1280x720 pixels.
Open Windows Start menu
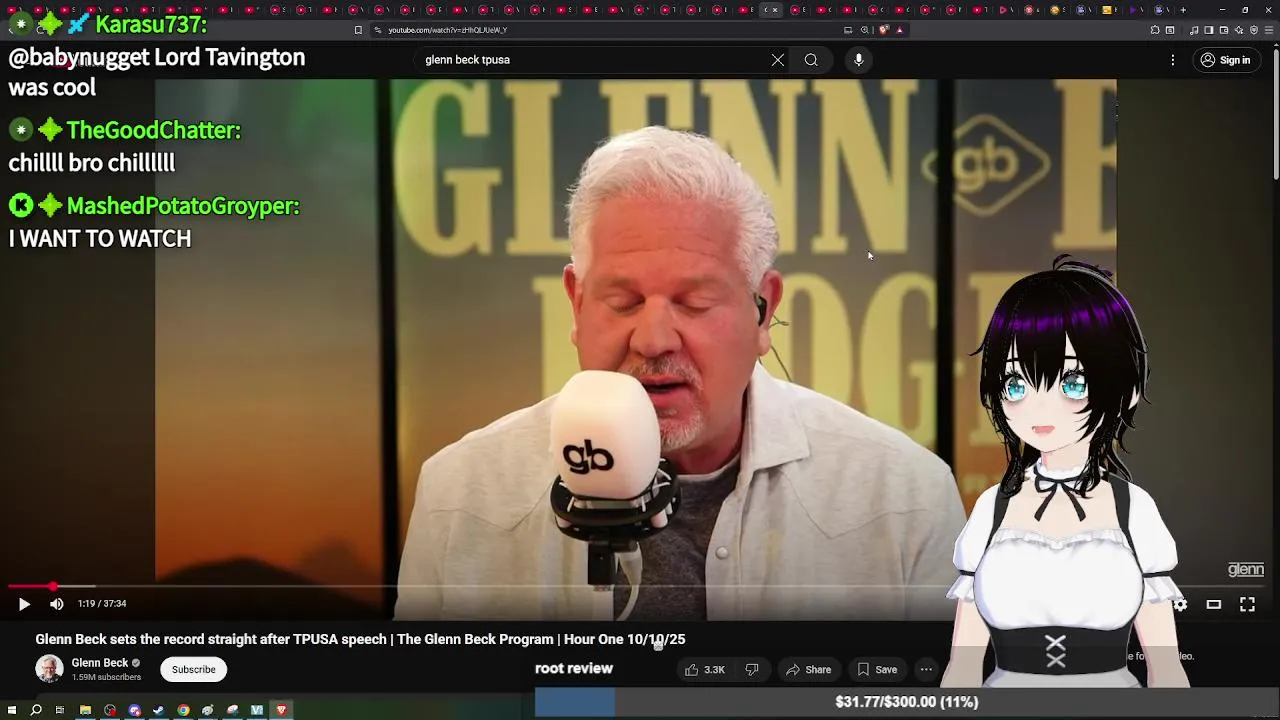[x=12, y=710]
